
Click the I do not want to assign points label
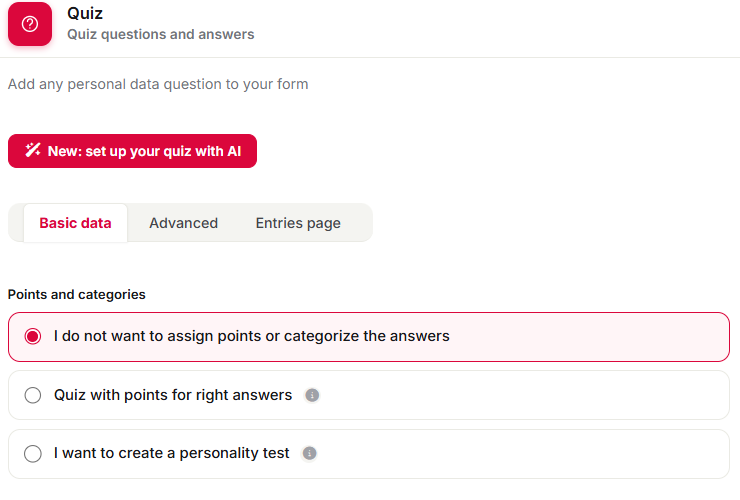coord(252,336)
